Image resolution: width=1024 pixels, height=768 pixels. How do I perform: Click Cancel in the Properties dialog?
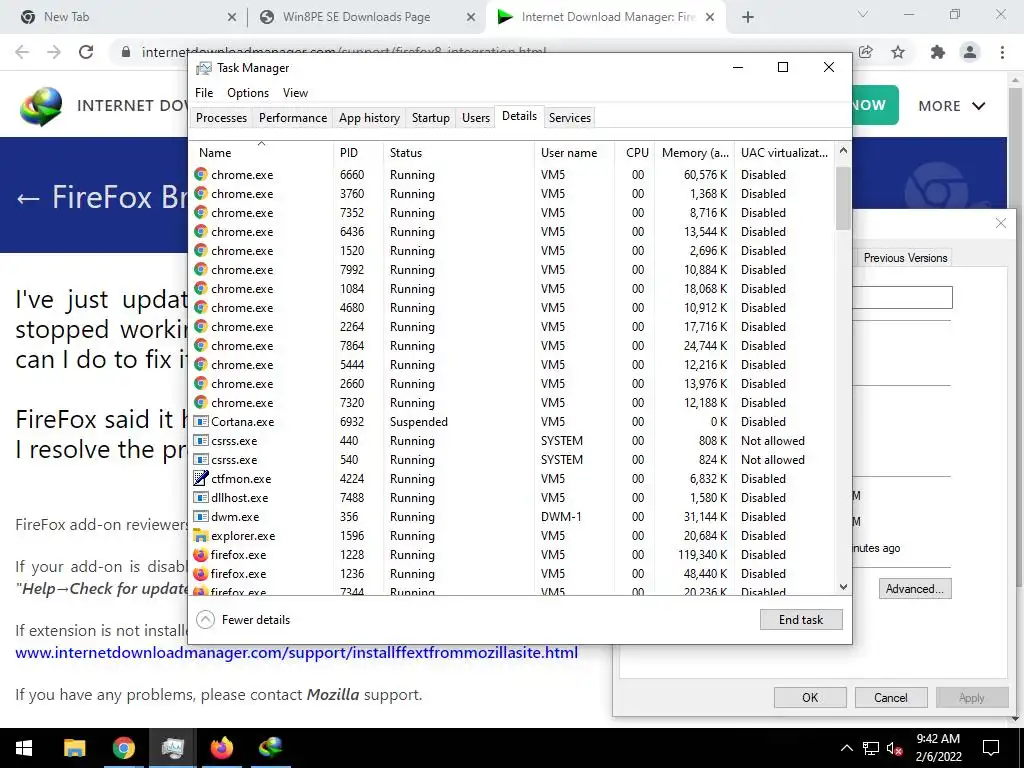coord(891,697)
